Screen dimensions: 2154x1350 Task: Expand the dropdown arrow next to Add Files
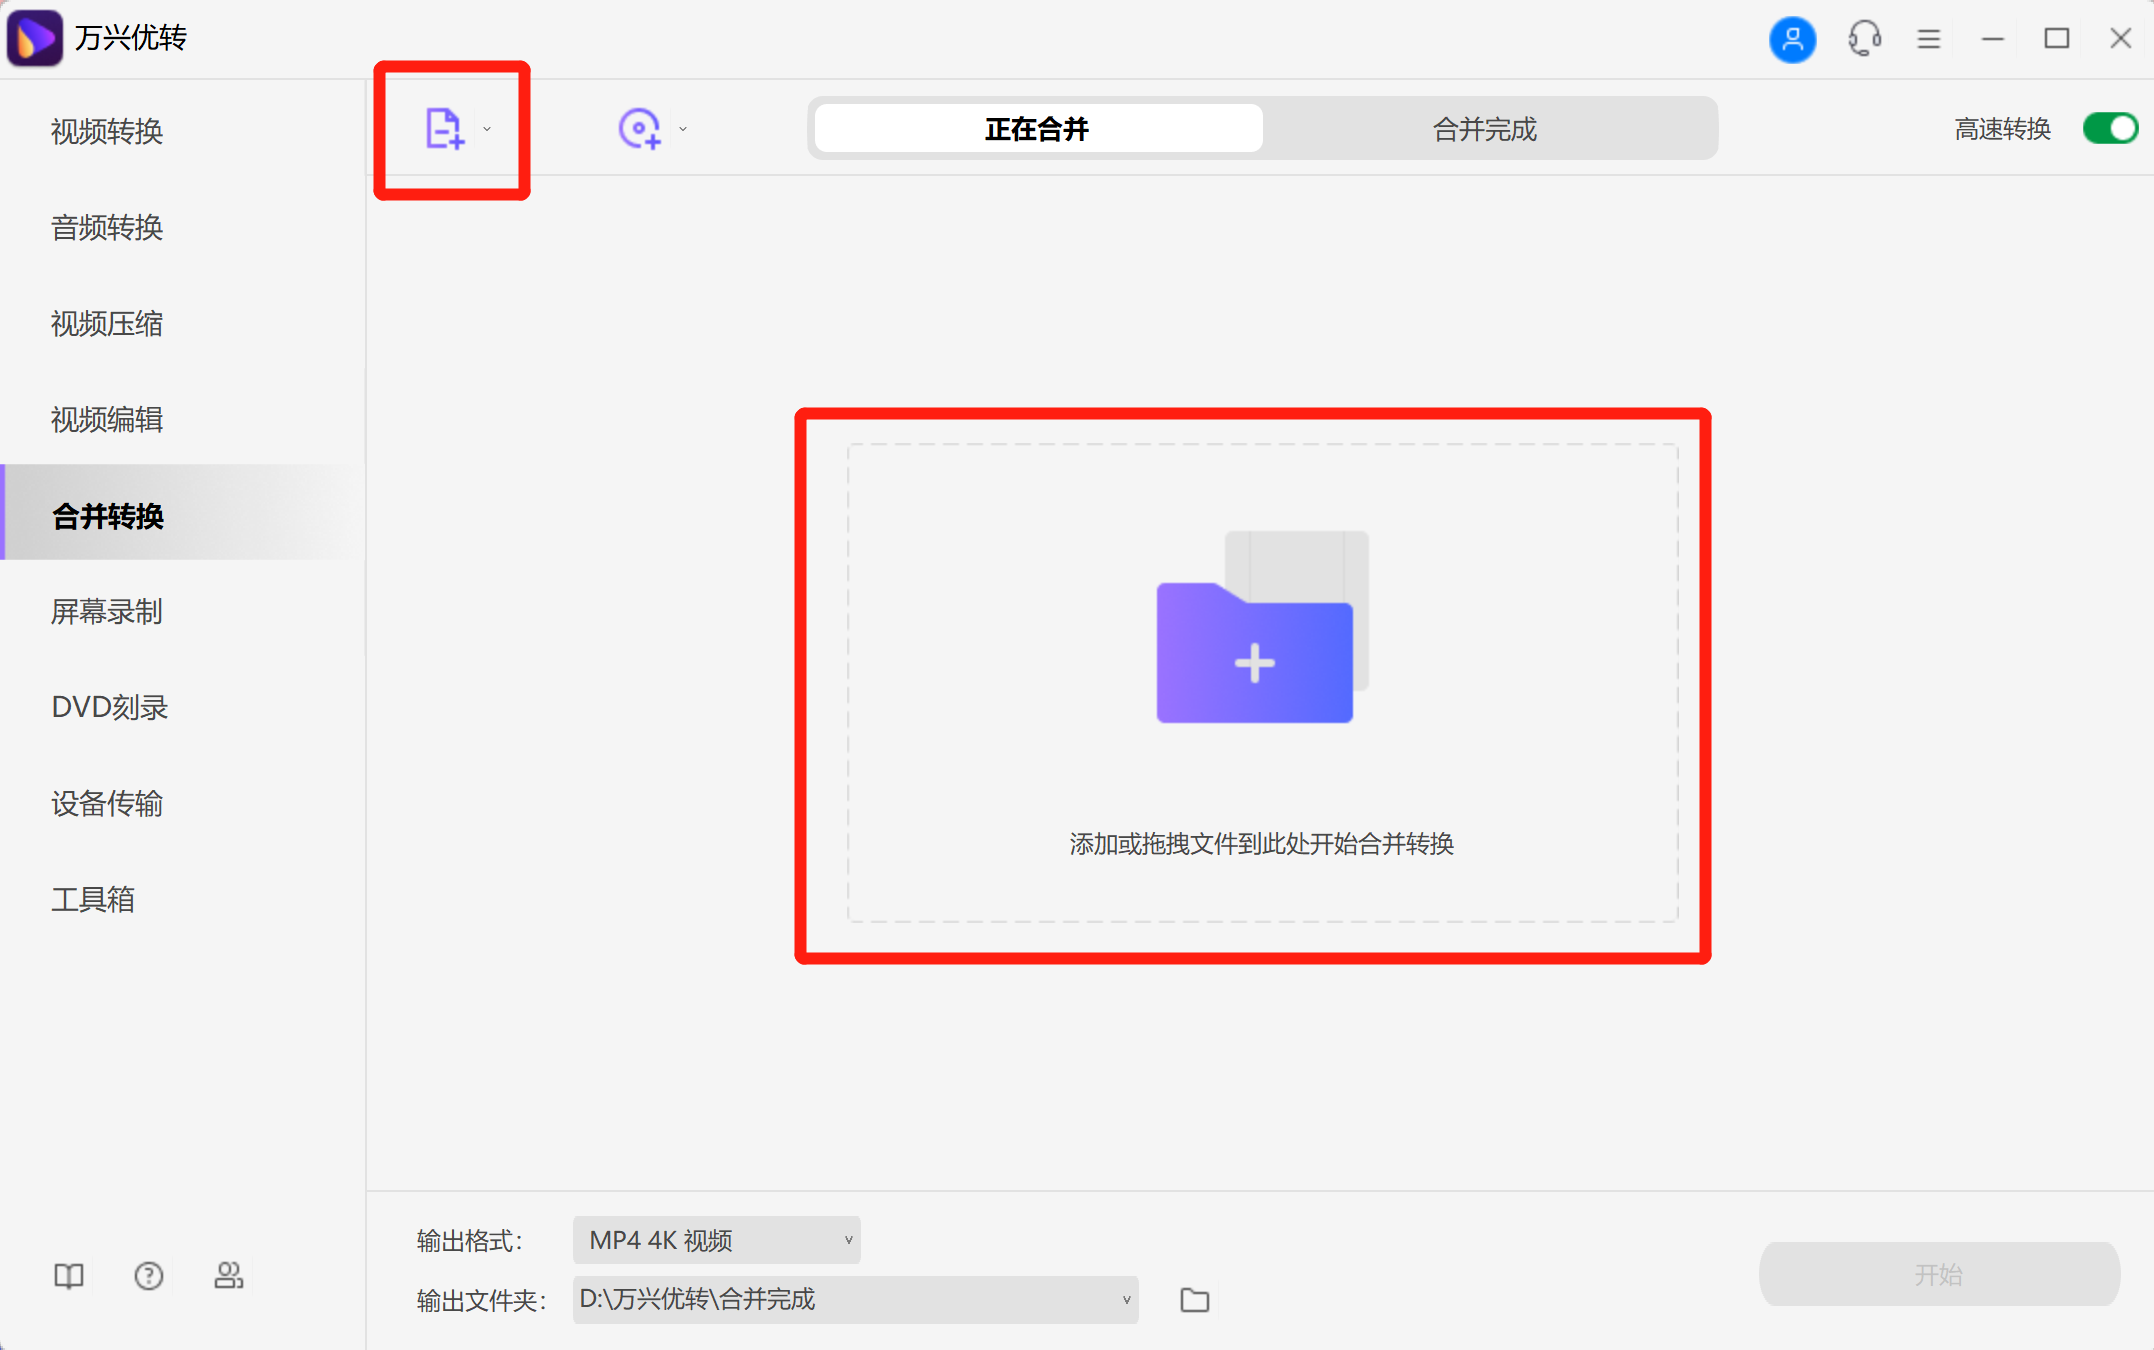pos(487,128)
